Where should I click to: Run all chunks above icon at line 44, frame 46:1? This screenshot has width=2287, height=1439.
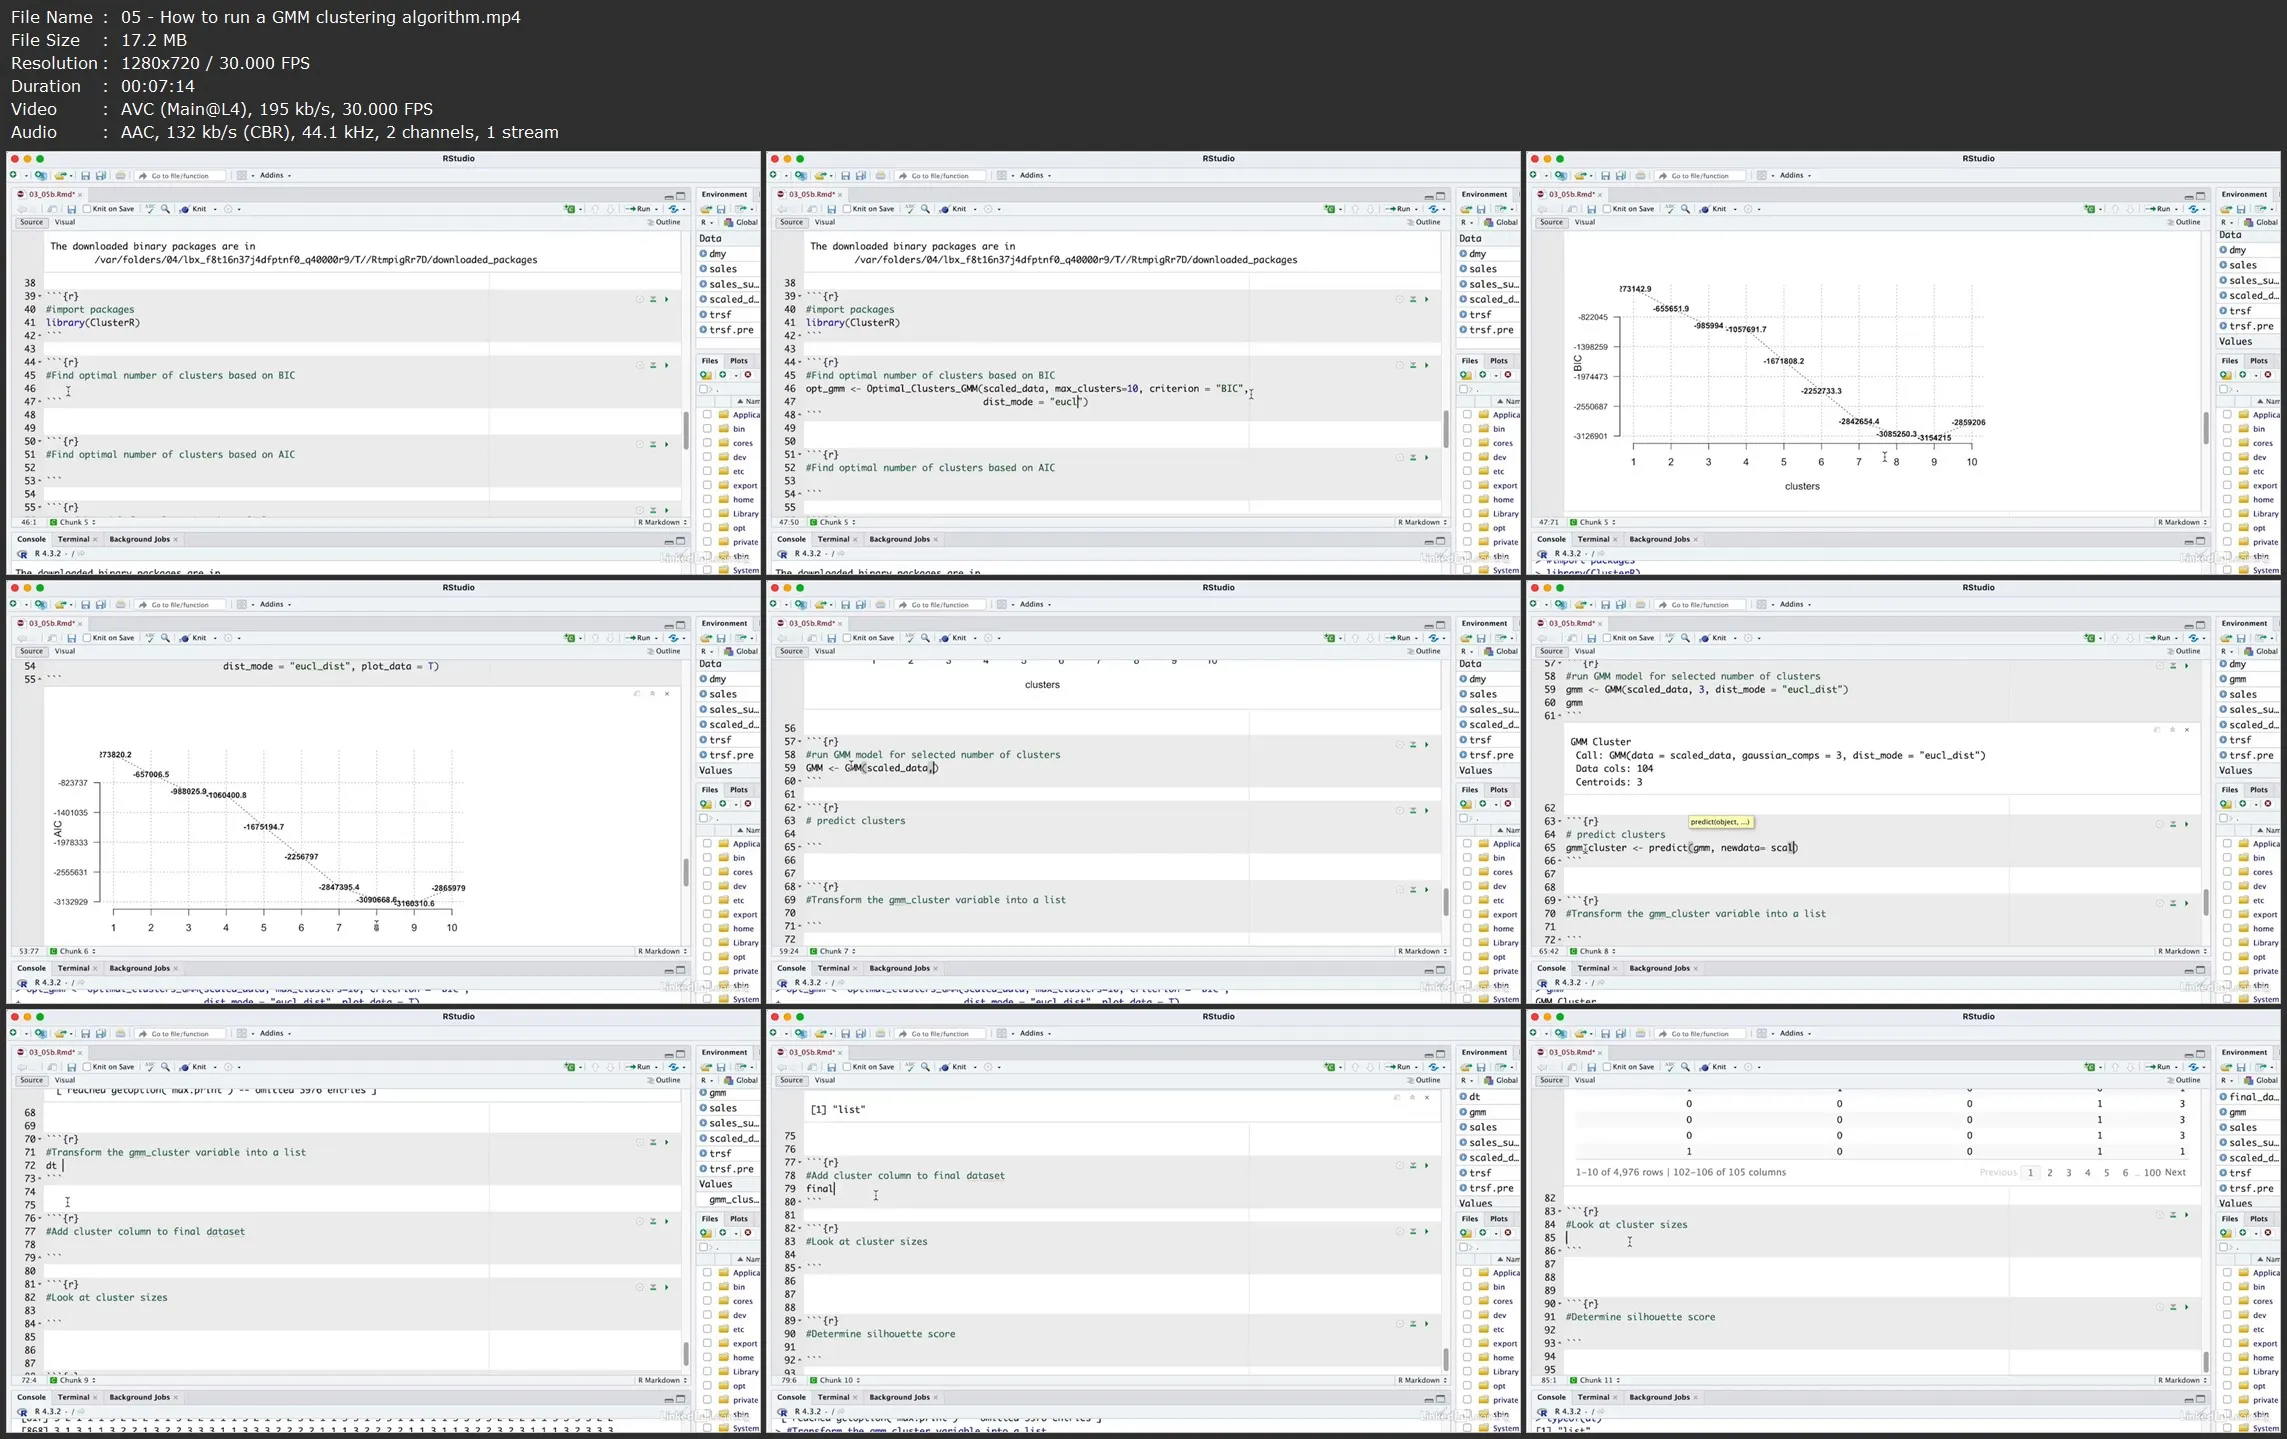(x=653, y=365)
